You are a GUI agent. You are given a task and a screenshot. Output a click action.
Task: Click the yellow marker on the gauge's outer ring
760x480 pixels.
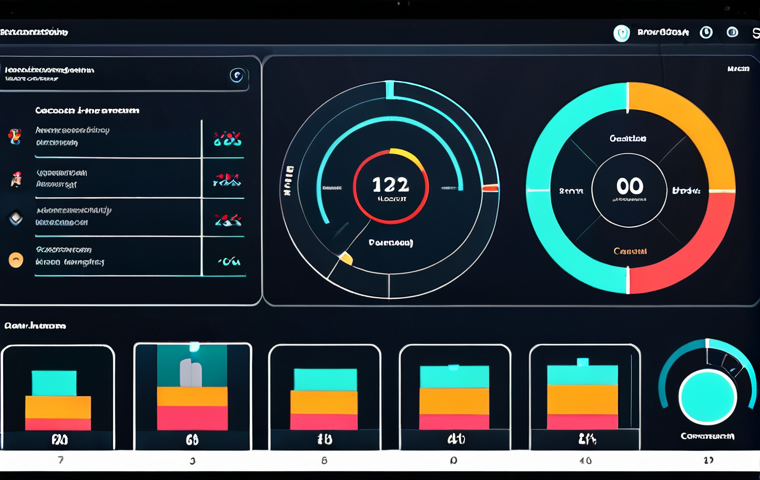click(x=346, y=258)
